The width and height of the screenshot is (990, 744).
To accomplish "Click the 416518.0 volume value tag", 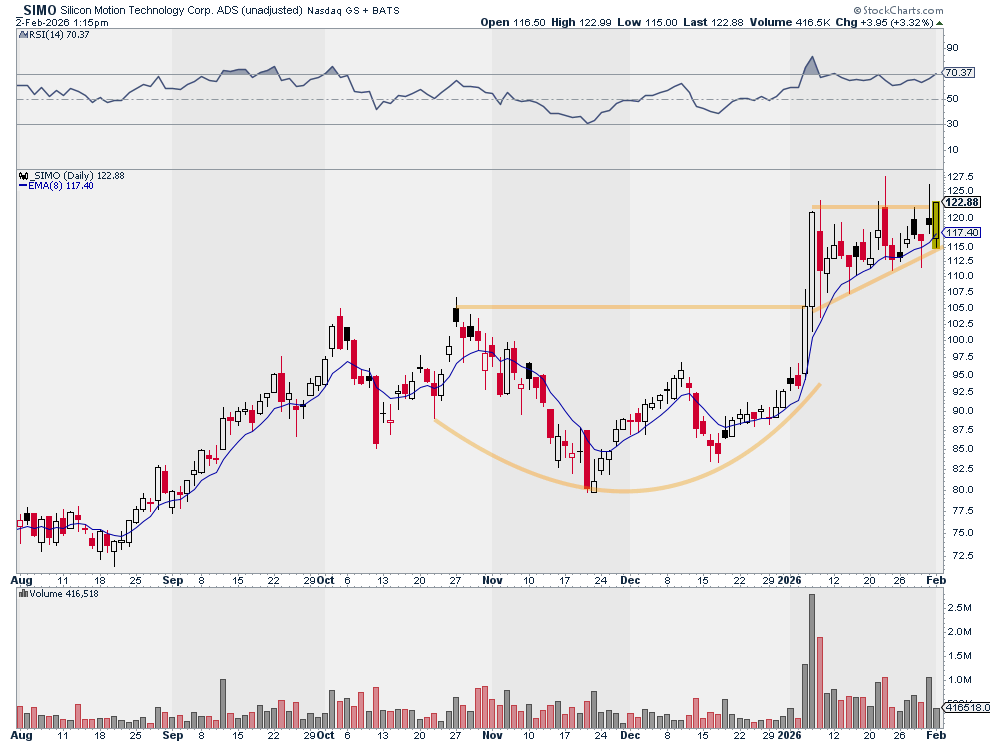I will tap(967, 707).
